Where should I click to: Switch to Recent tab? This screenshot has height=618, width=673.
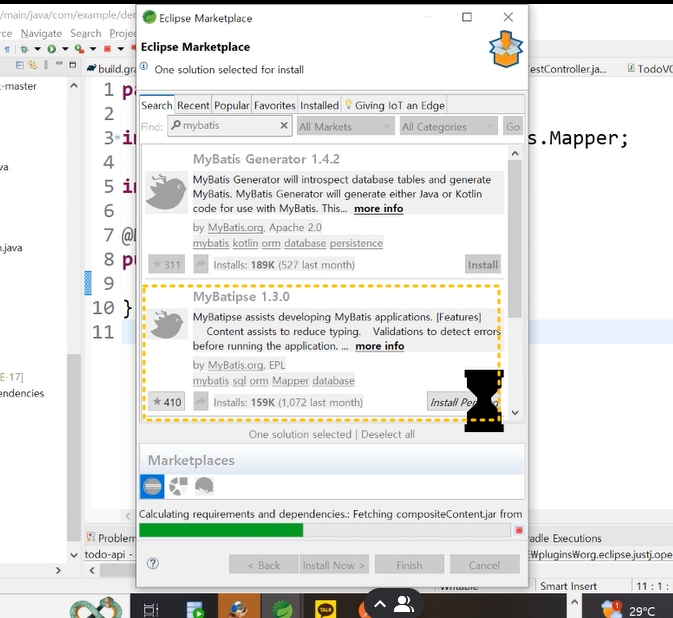click(x=193, y=106)
